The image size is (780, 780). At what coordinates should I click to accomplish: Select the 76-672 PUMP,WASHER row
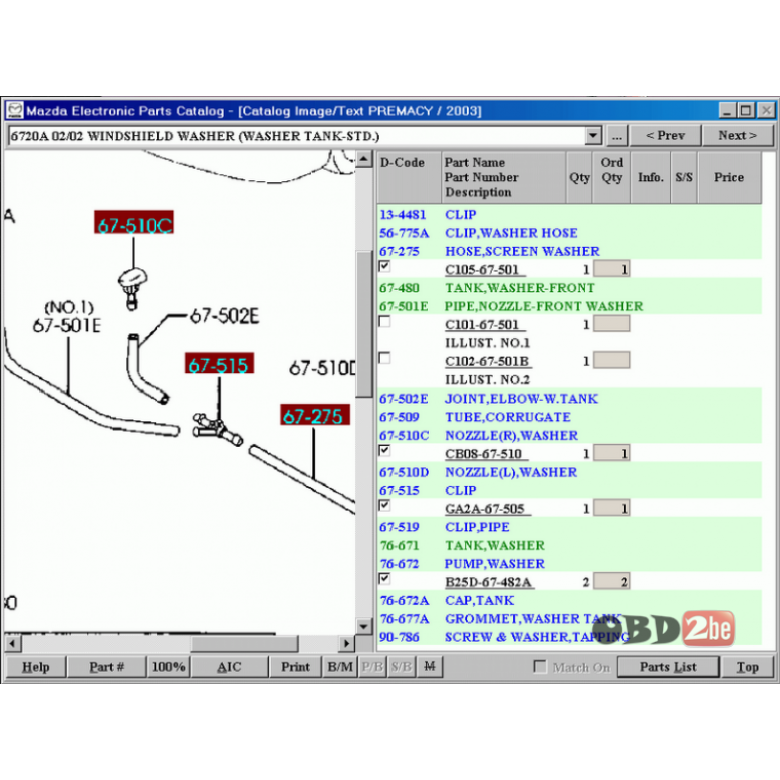point(569,564)
